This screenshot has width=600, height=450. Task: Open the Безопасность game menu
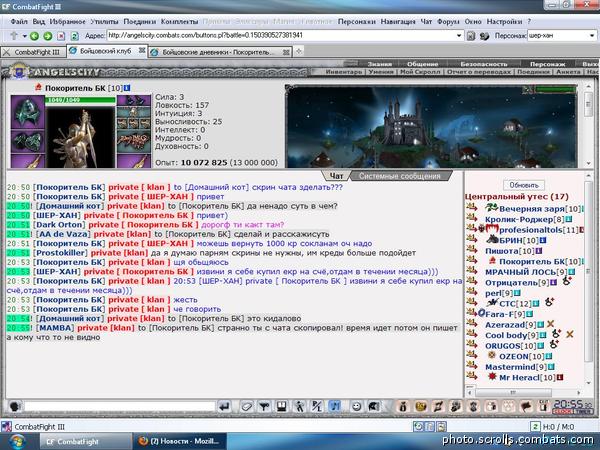pos(484,64)
